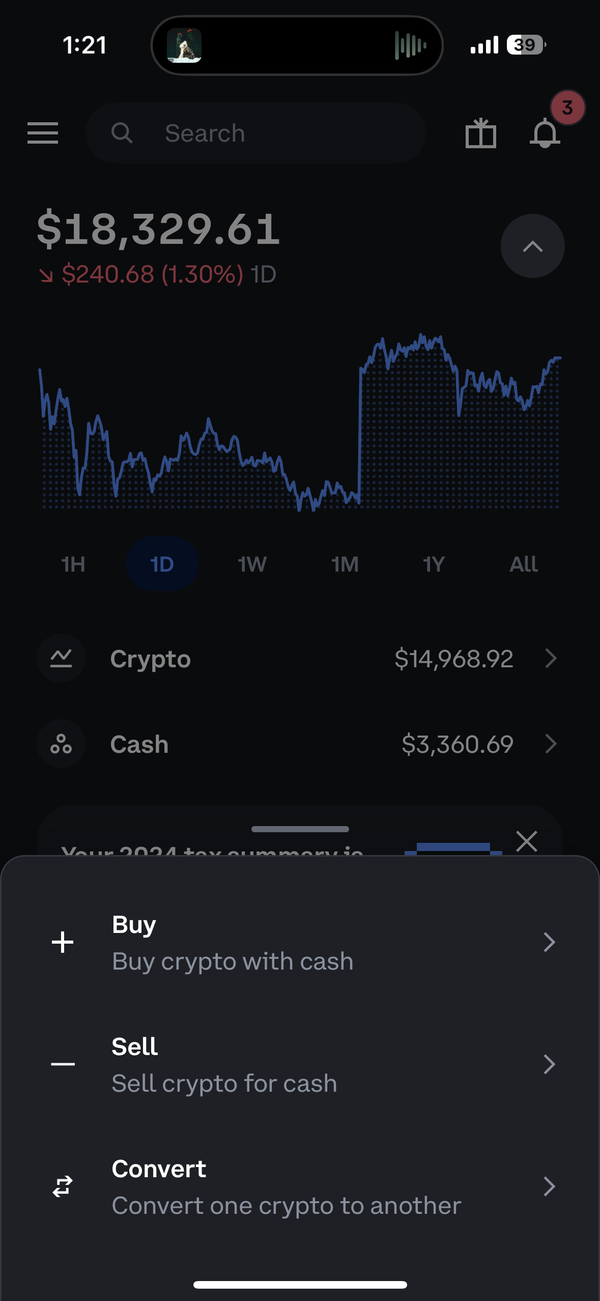Select the Convert arrows icon
This screenshot has height=1301, width=600.
pyautogui.click(x=62, y=1186)
